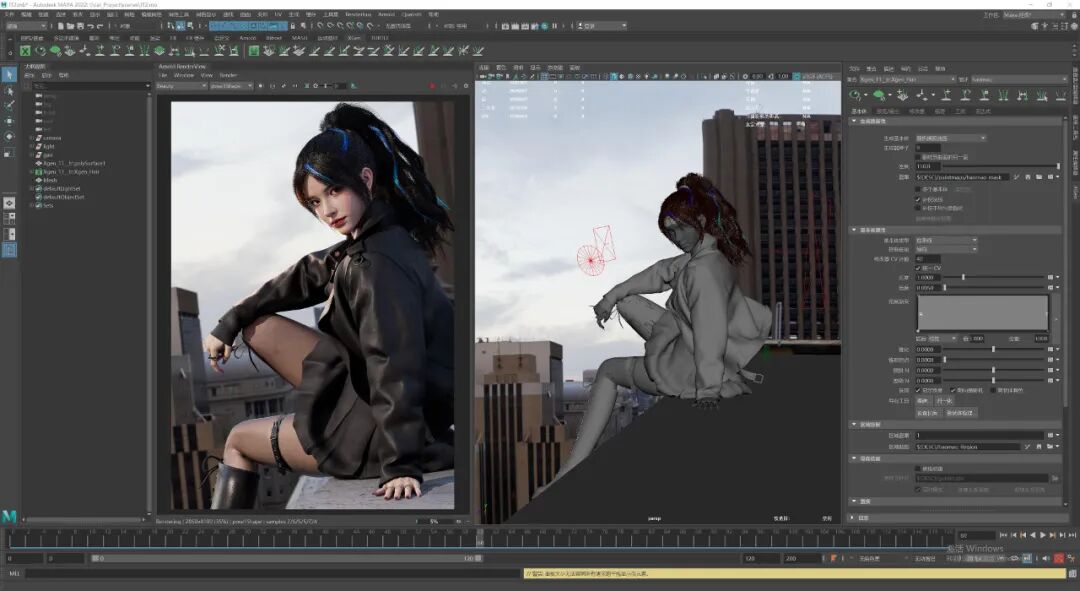1080x591 pixels.
Task: Open Render menu in Arnold RenderView
Action: tap(228, 75)
